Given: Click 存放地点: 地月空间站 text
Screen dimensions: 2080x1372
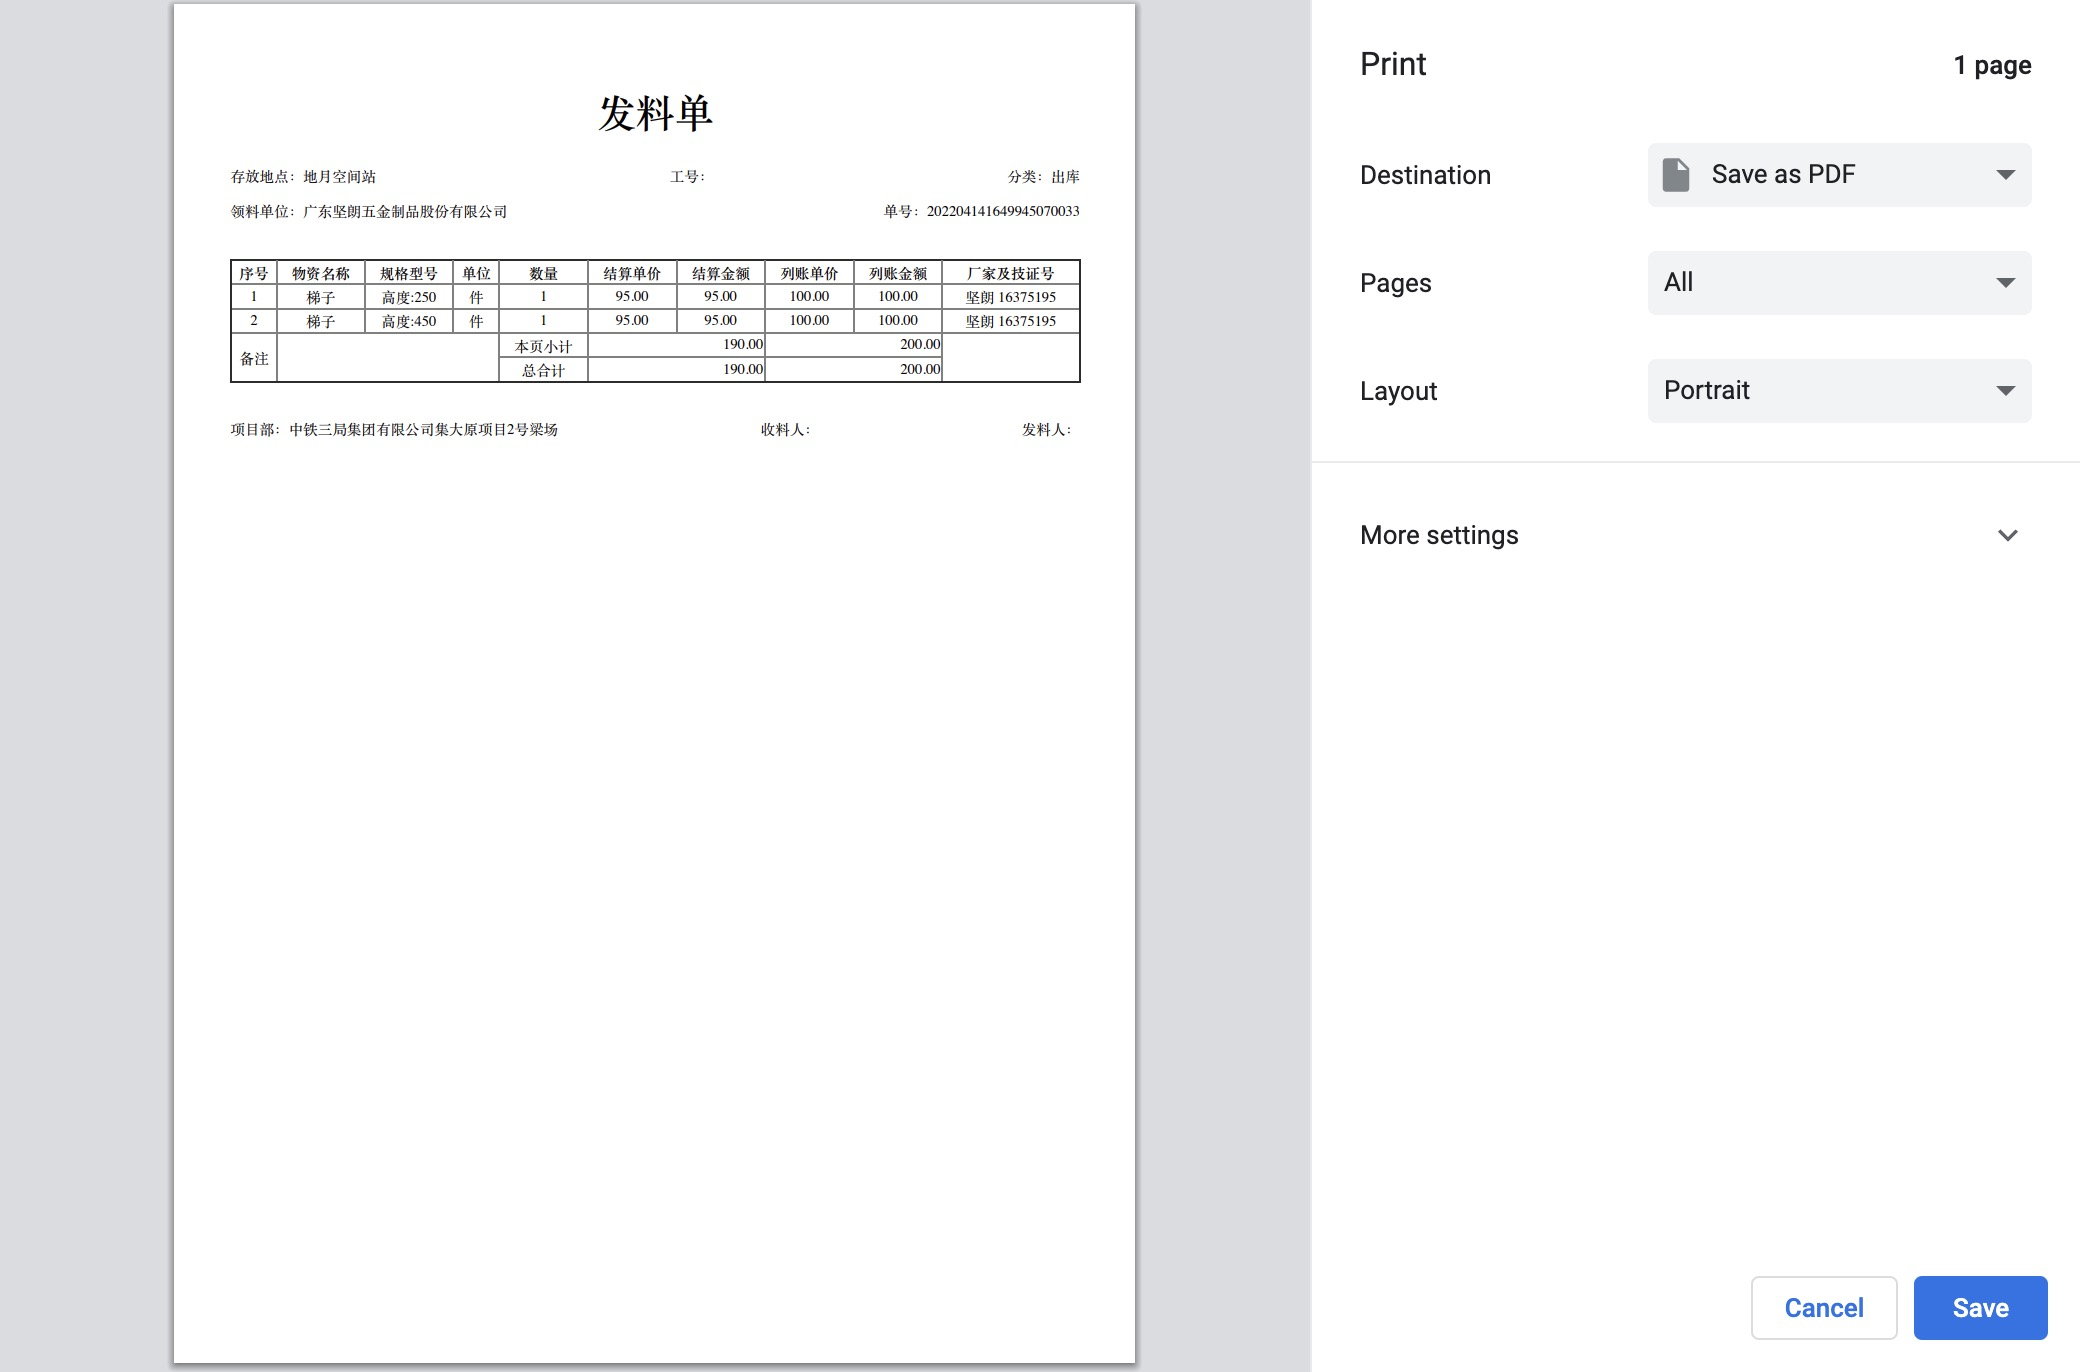Looking at the screenshot, I should [x=303, y=177].
